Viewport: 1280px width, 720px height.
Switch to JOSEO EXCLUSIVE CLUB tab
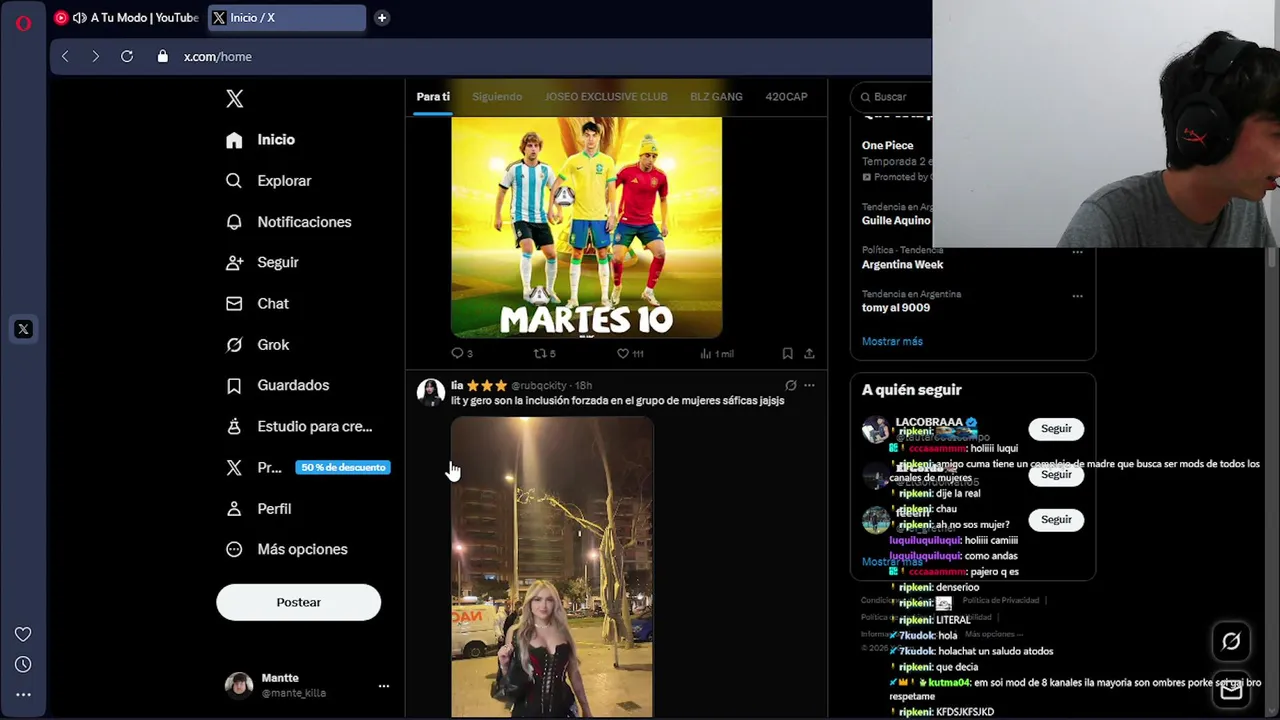pyautogui.click(x=606, y=97)
